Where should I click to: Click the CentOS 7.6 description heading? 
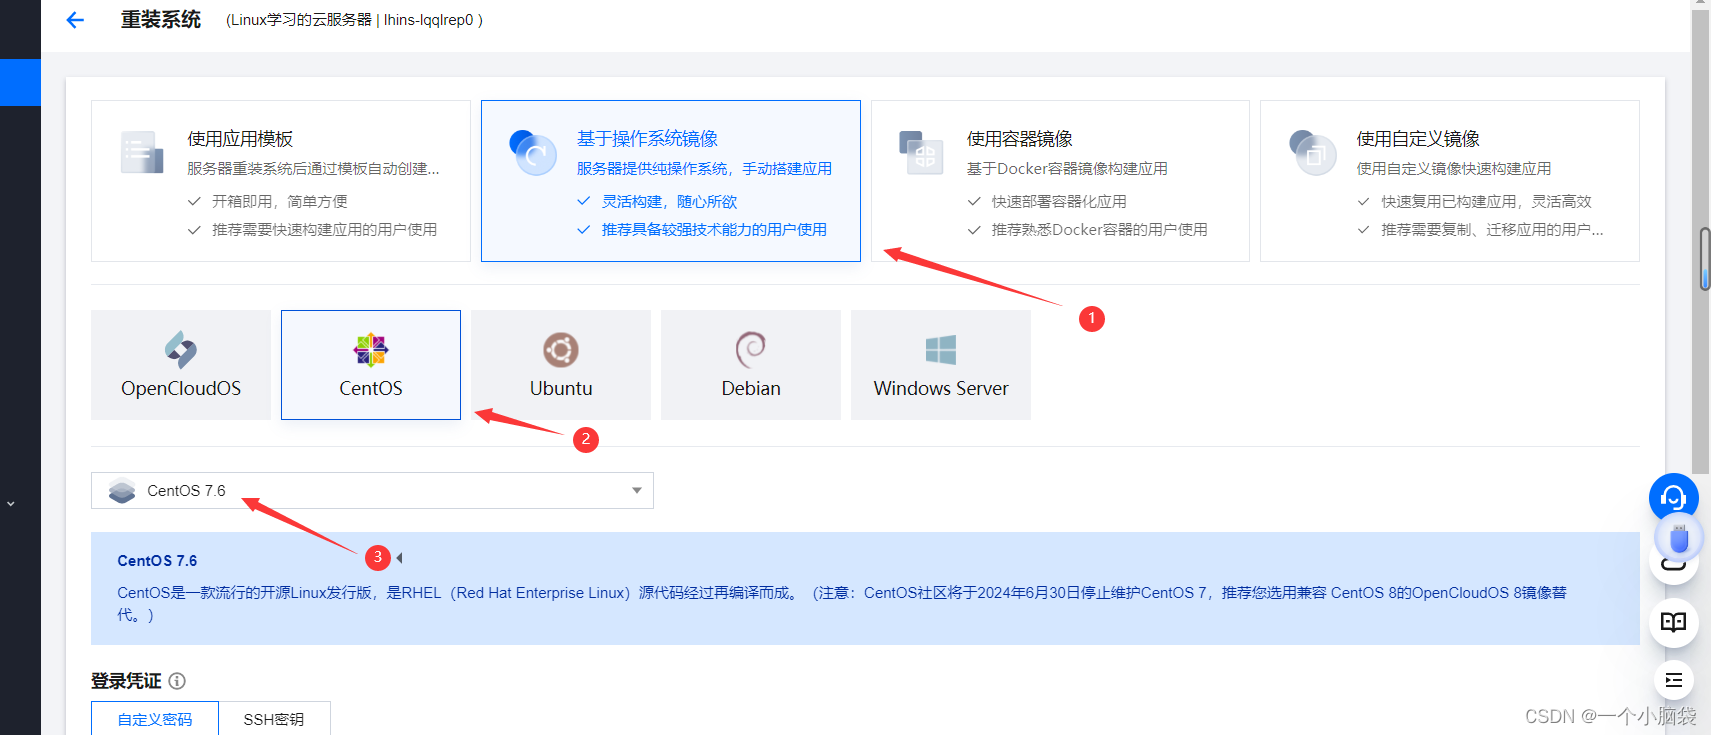(157, 561)
